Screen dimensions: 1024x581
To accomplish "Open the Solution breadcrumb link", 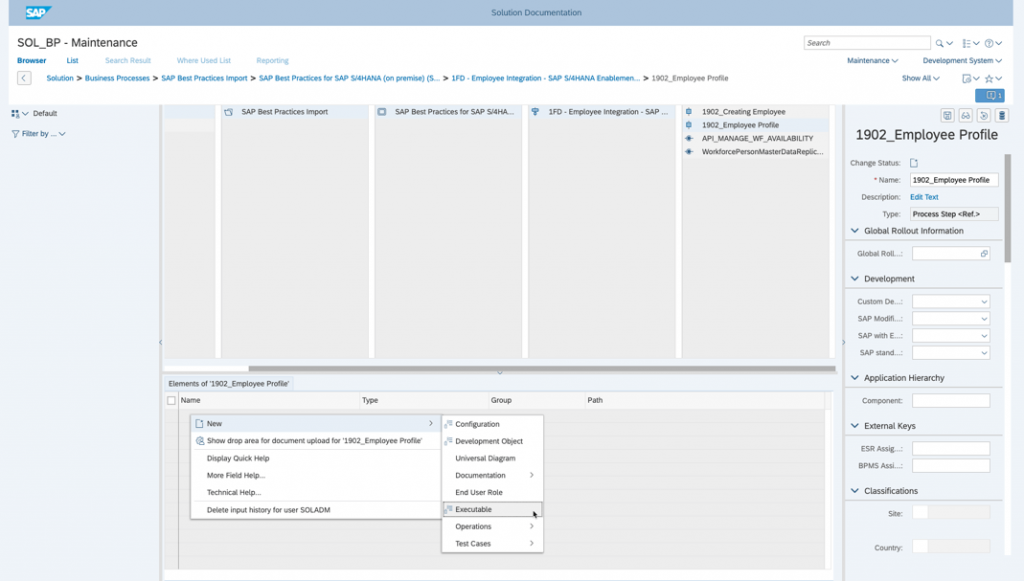I will click(59, 78).
